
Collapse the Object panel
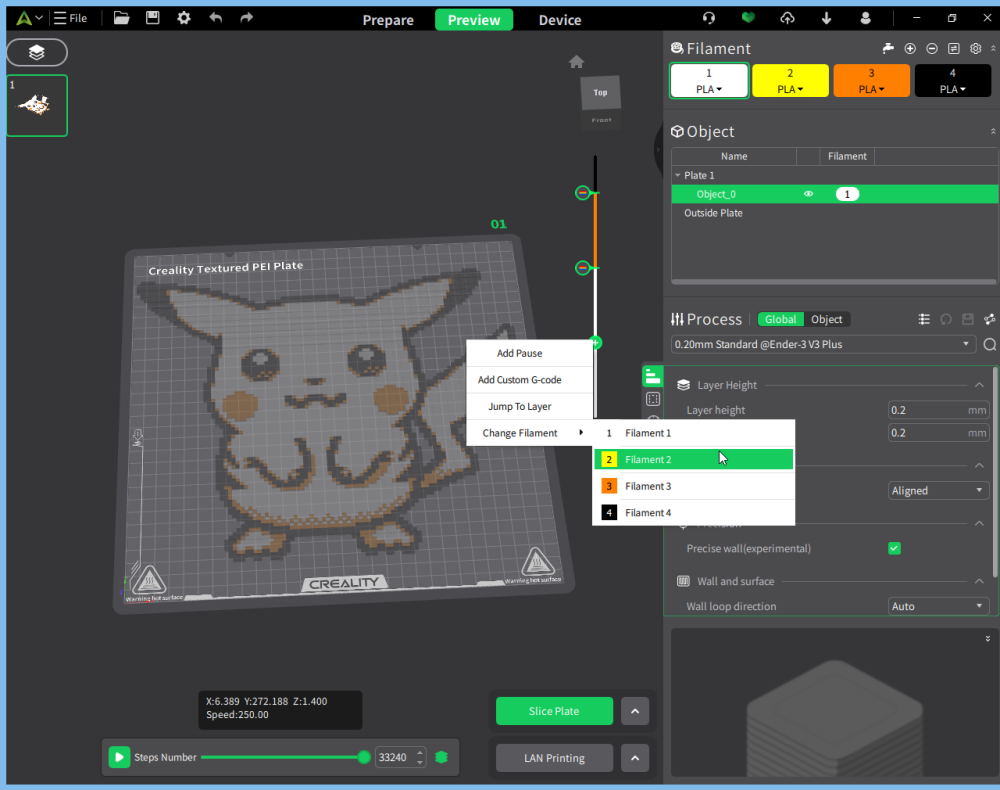pos(993,131)
